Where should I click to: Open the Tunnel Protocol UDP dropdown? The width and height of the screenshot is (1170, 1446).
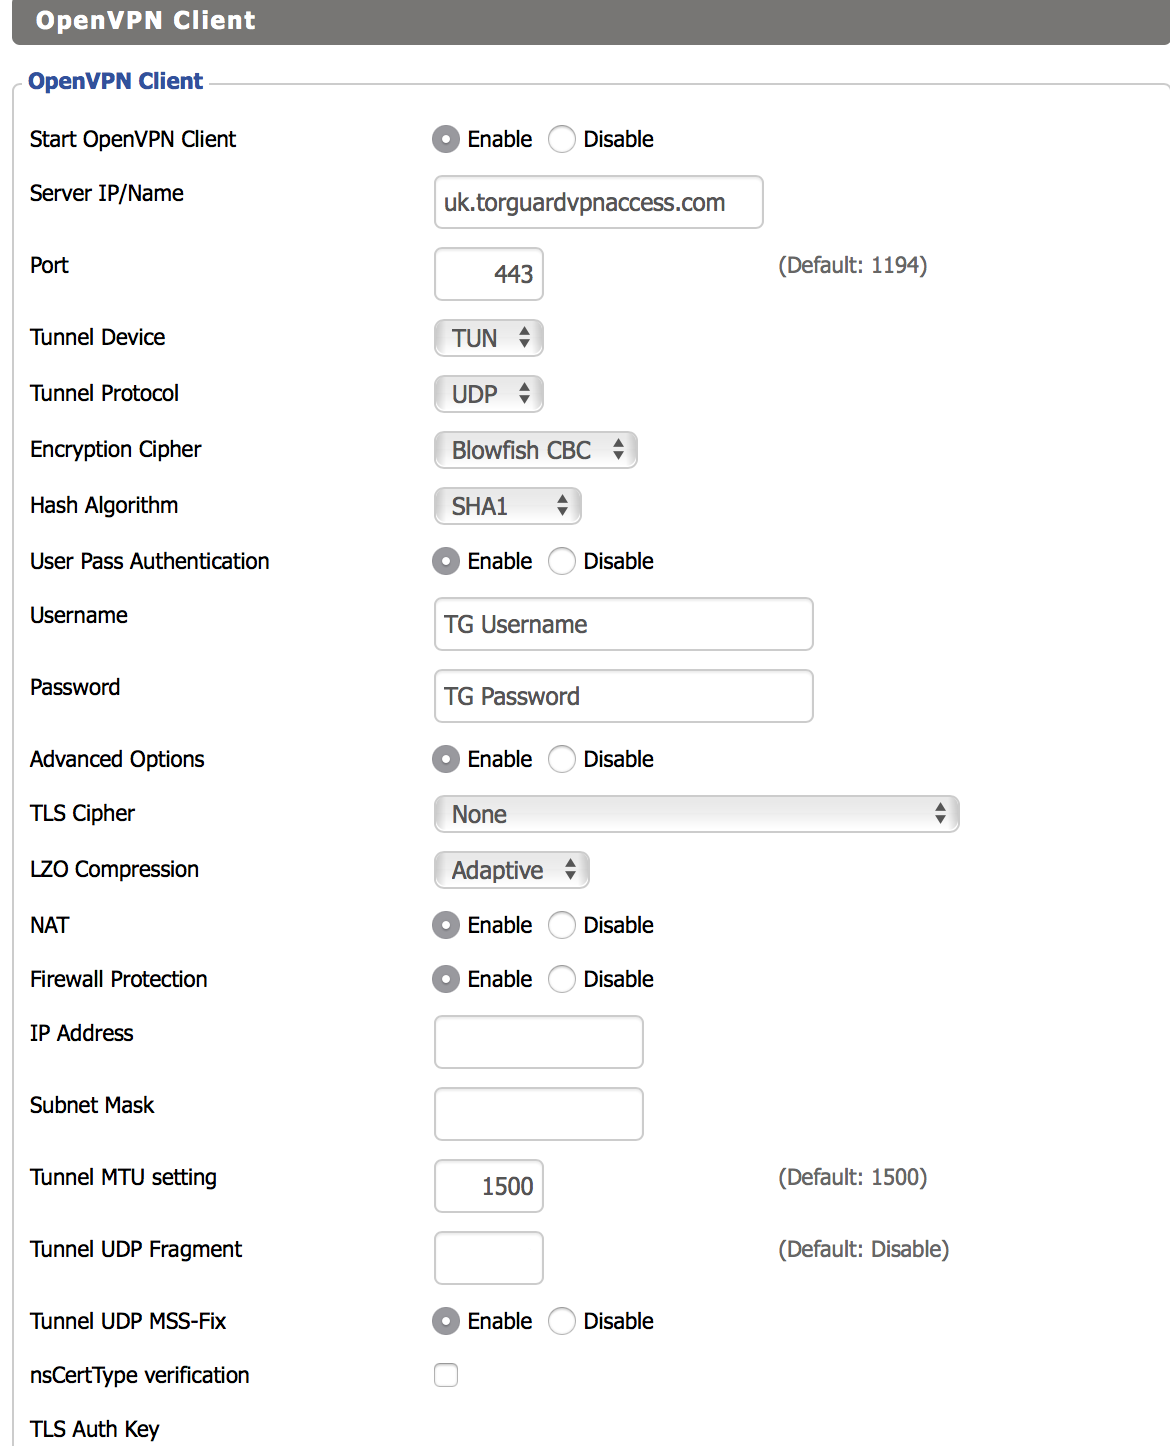pyautogui.click(x=489, y=394)
